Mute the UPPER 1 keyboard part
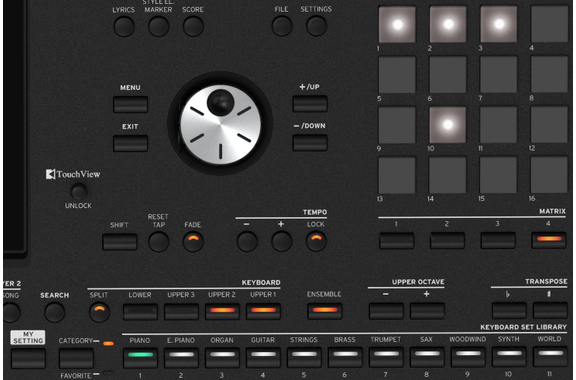Screen dimensions: 576x380 tap(263, 311)
